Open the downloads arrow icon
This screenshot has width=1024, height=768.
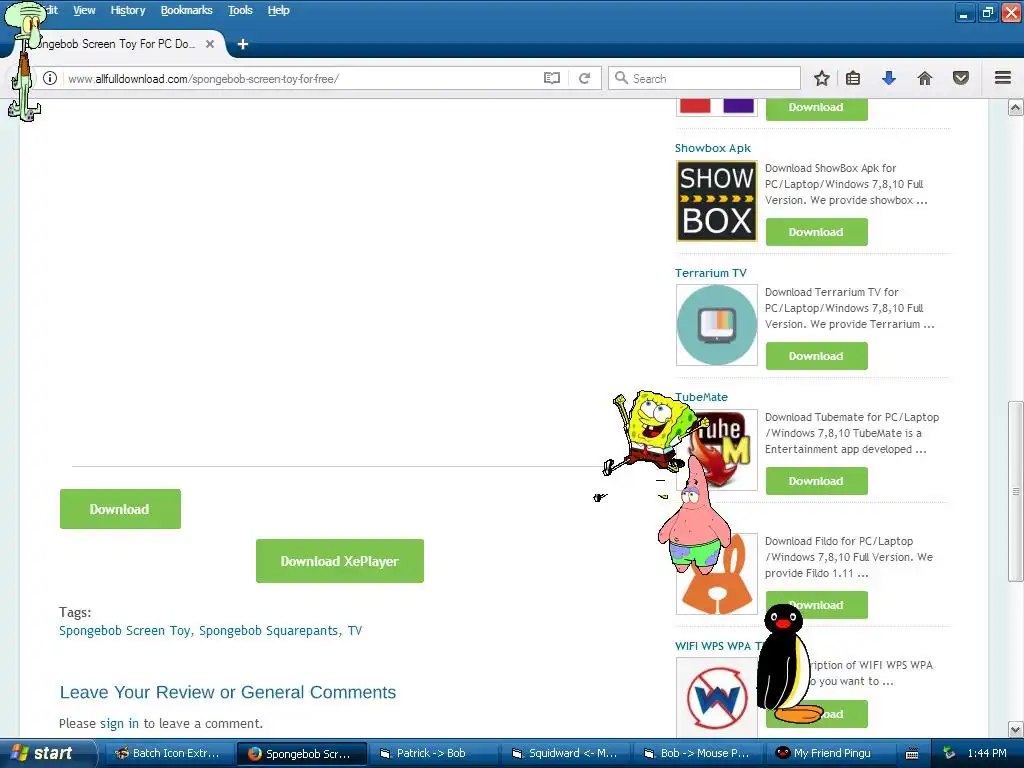point(888,78)
